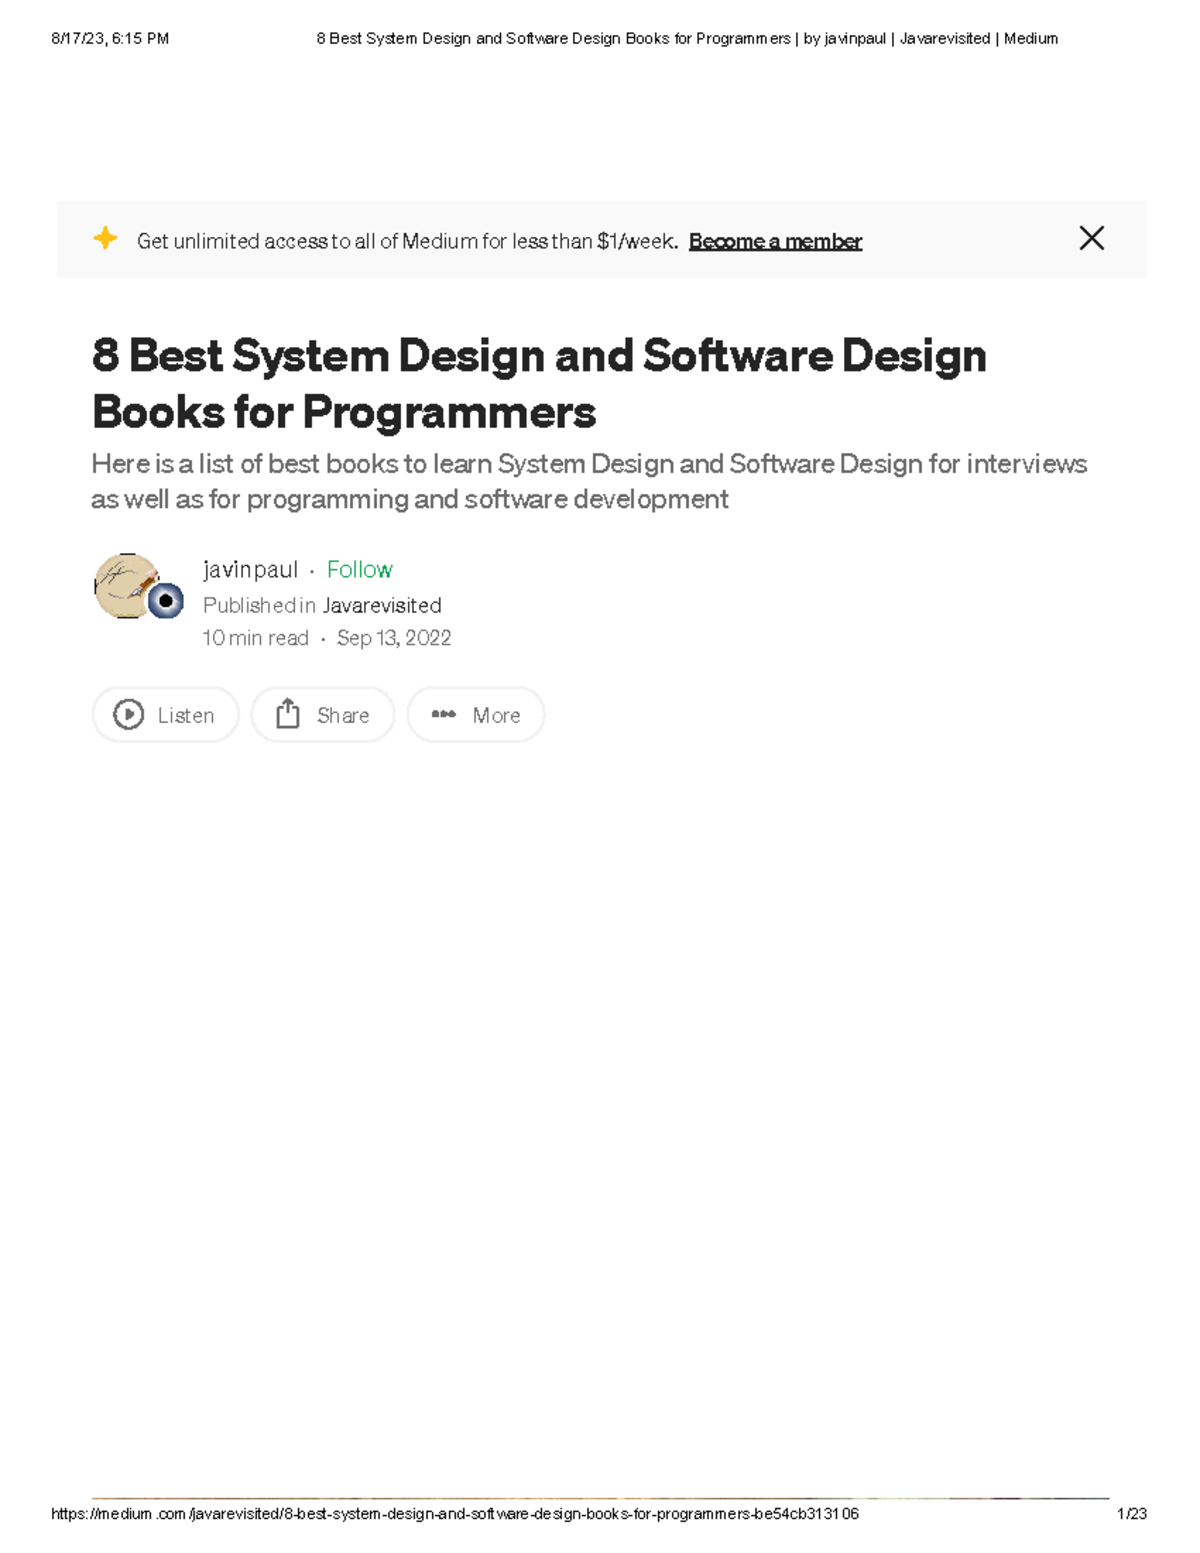Click the article title heading
This screenshot has height=1553, width=1200.
tap(540, 382)
